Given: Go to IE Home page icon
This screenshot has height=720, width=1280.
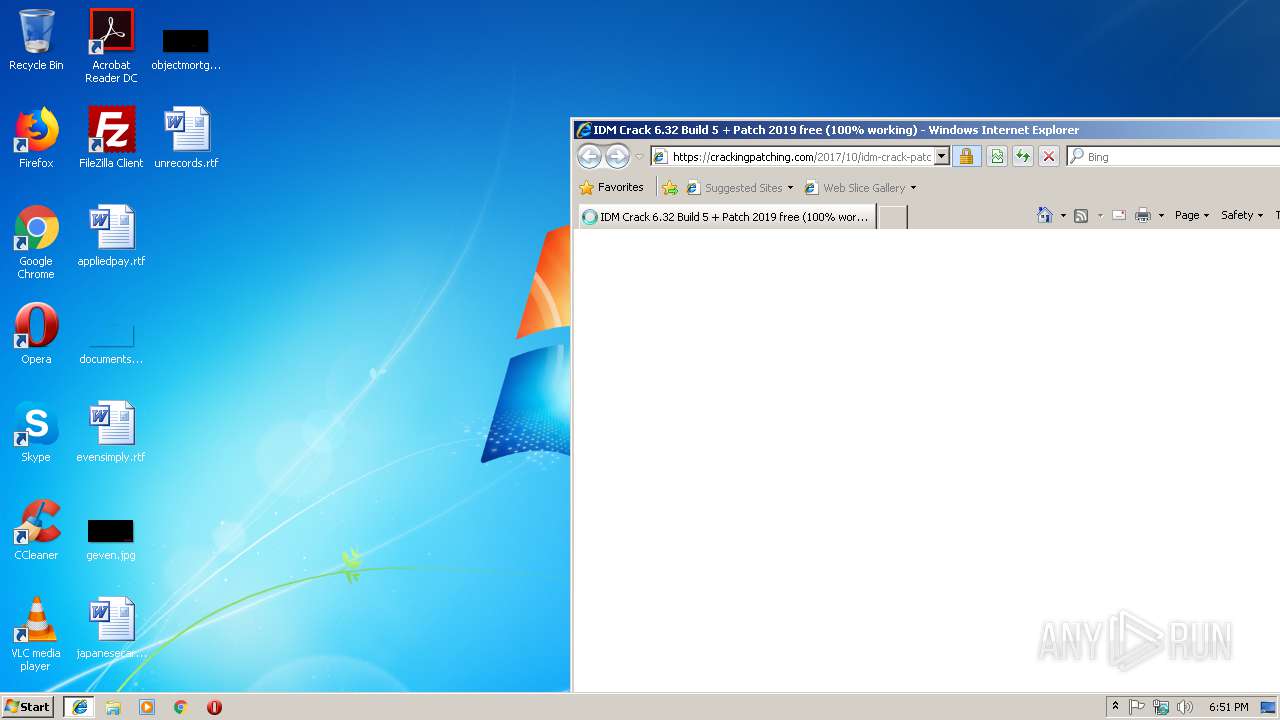Looking at the screenshot, I should coord(1045,215).
